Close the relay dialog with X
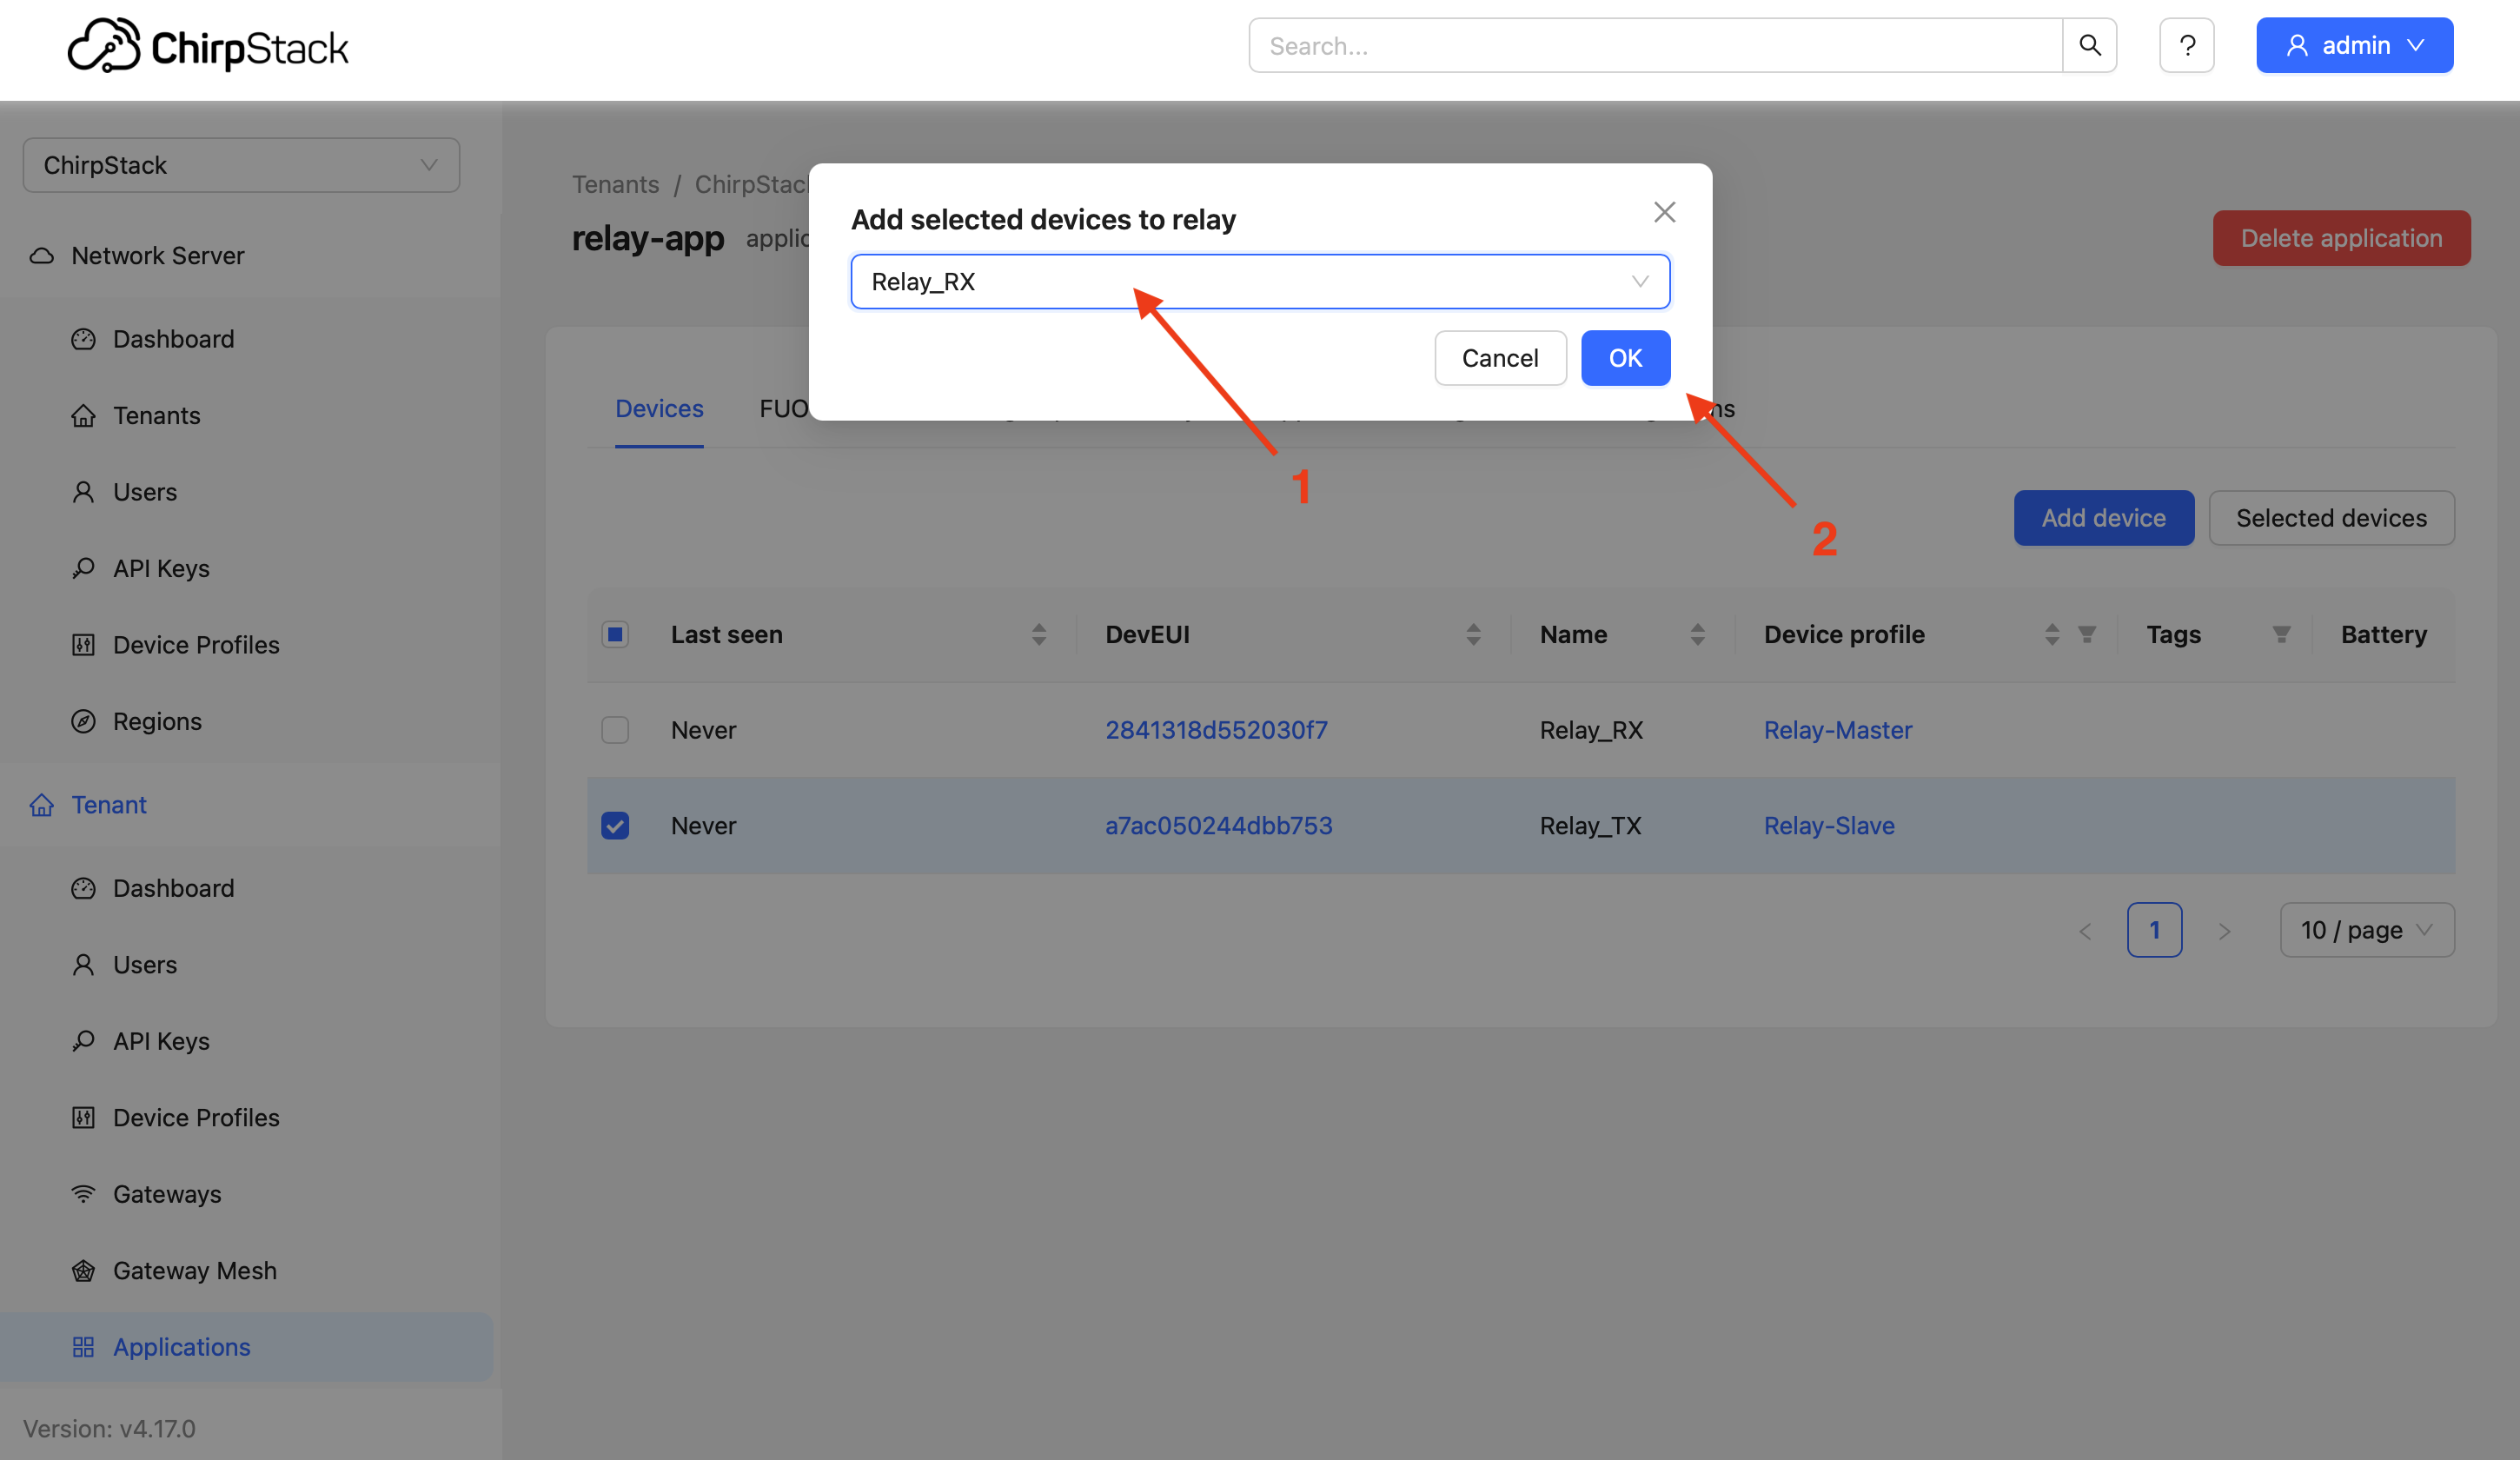Screen dimensions: 2520x1460 click(x=1664, y=212)
